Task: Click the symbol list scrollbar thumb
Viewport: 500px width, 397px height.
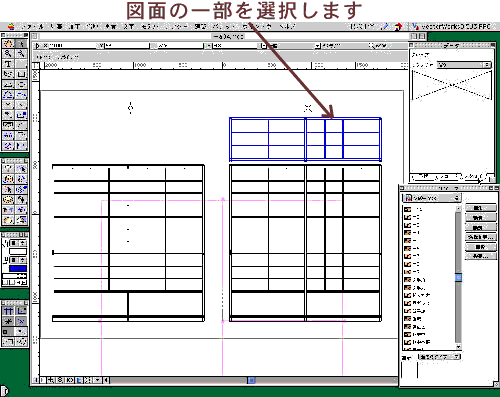Action: point(459,277)
